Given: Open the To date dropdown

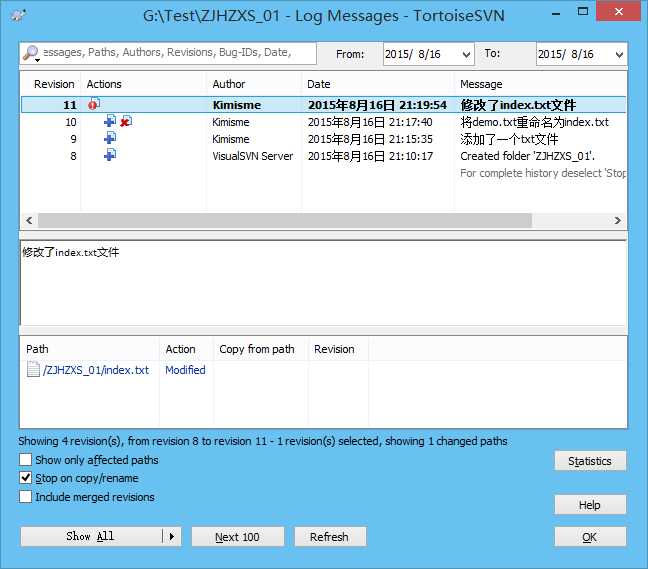Looking at the screenshot, I should [x=619, y=55].
